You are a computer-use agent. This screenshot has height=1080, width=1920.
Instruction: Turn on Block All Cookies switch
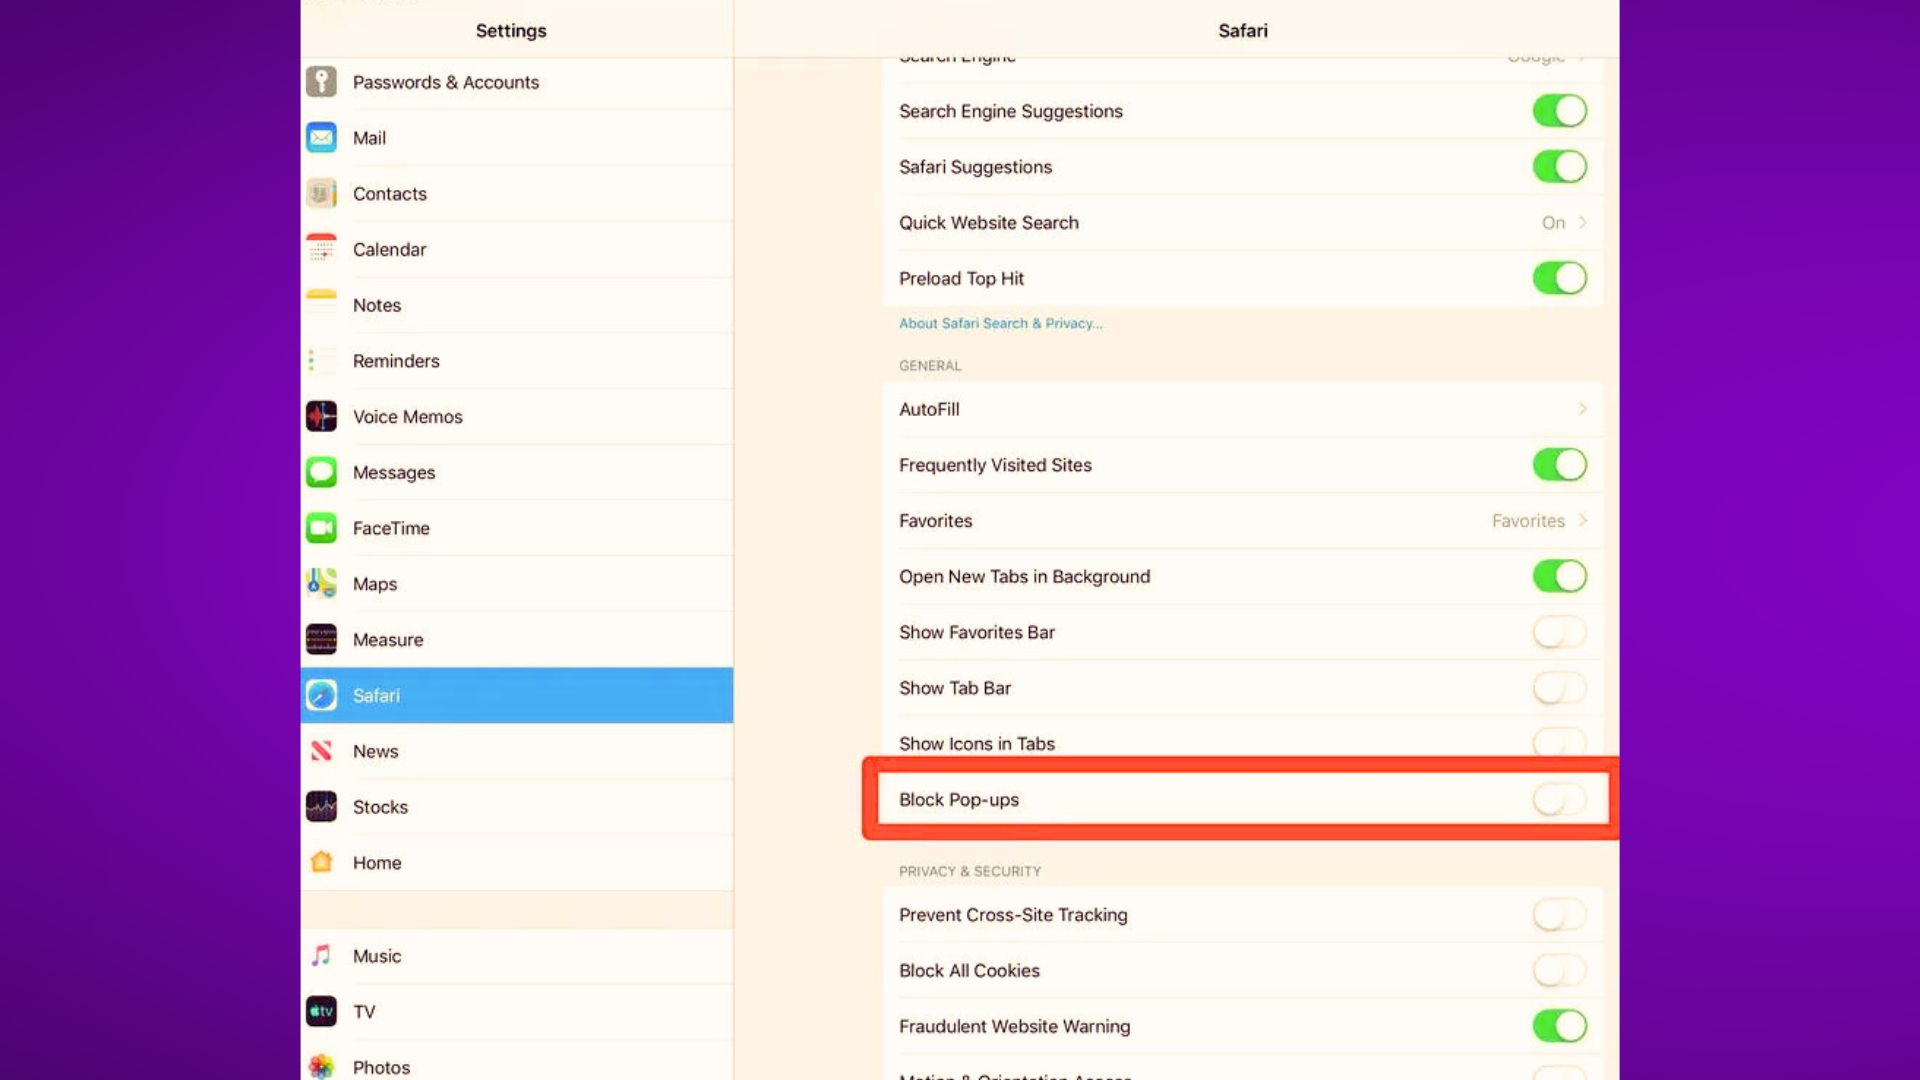[x=1559, y=970]
